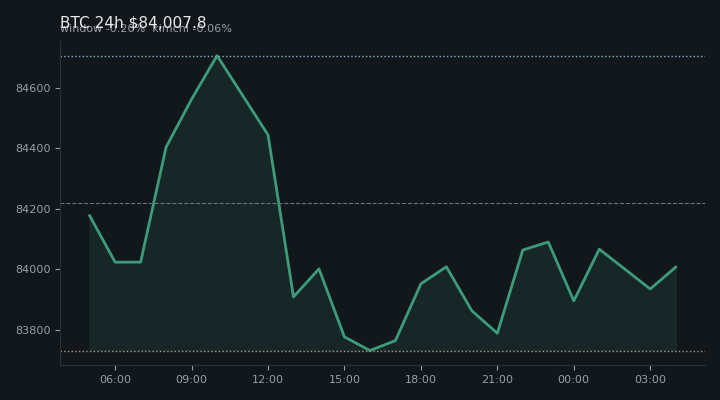Click the 83800 y-axis label
Screen dimensions: 720x400
coord(33,330)
